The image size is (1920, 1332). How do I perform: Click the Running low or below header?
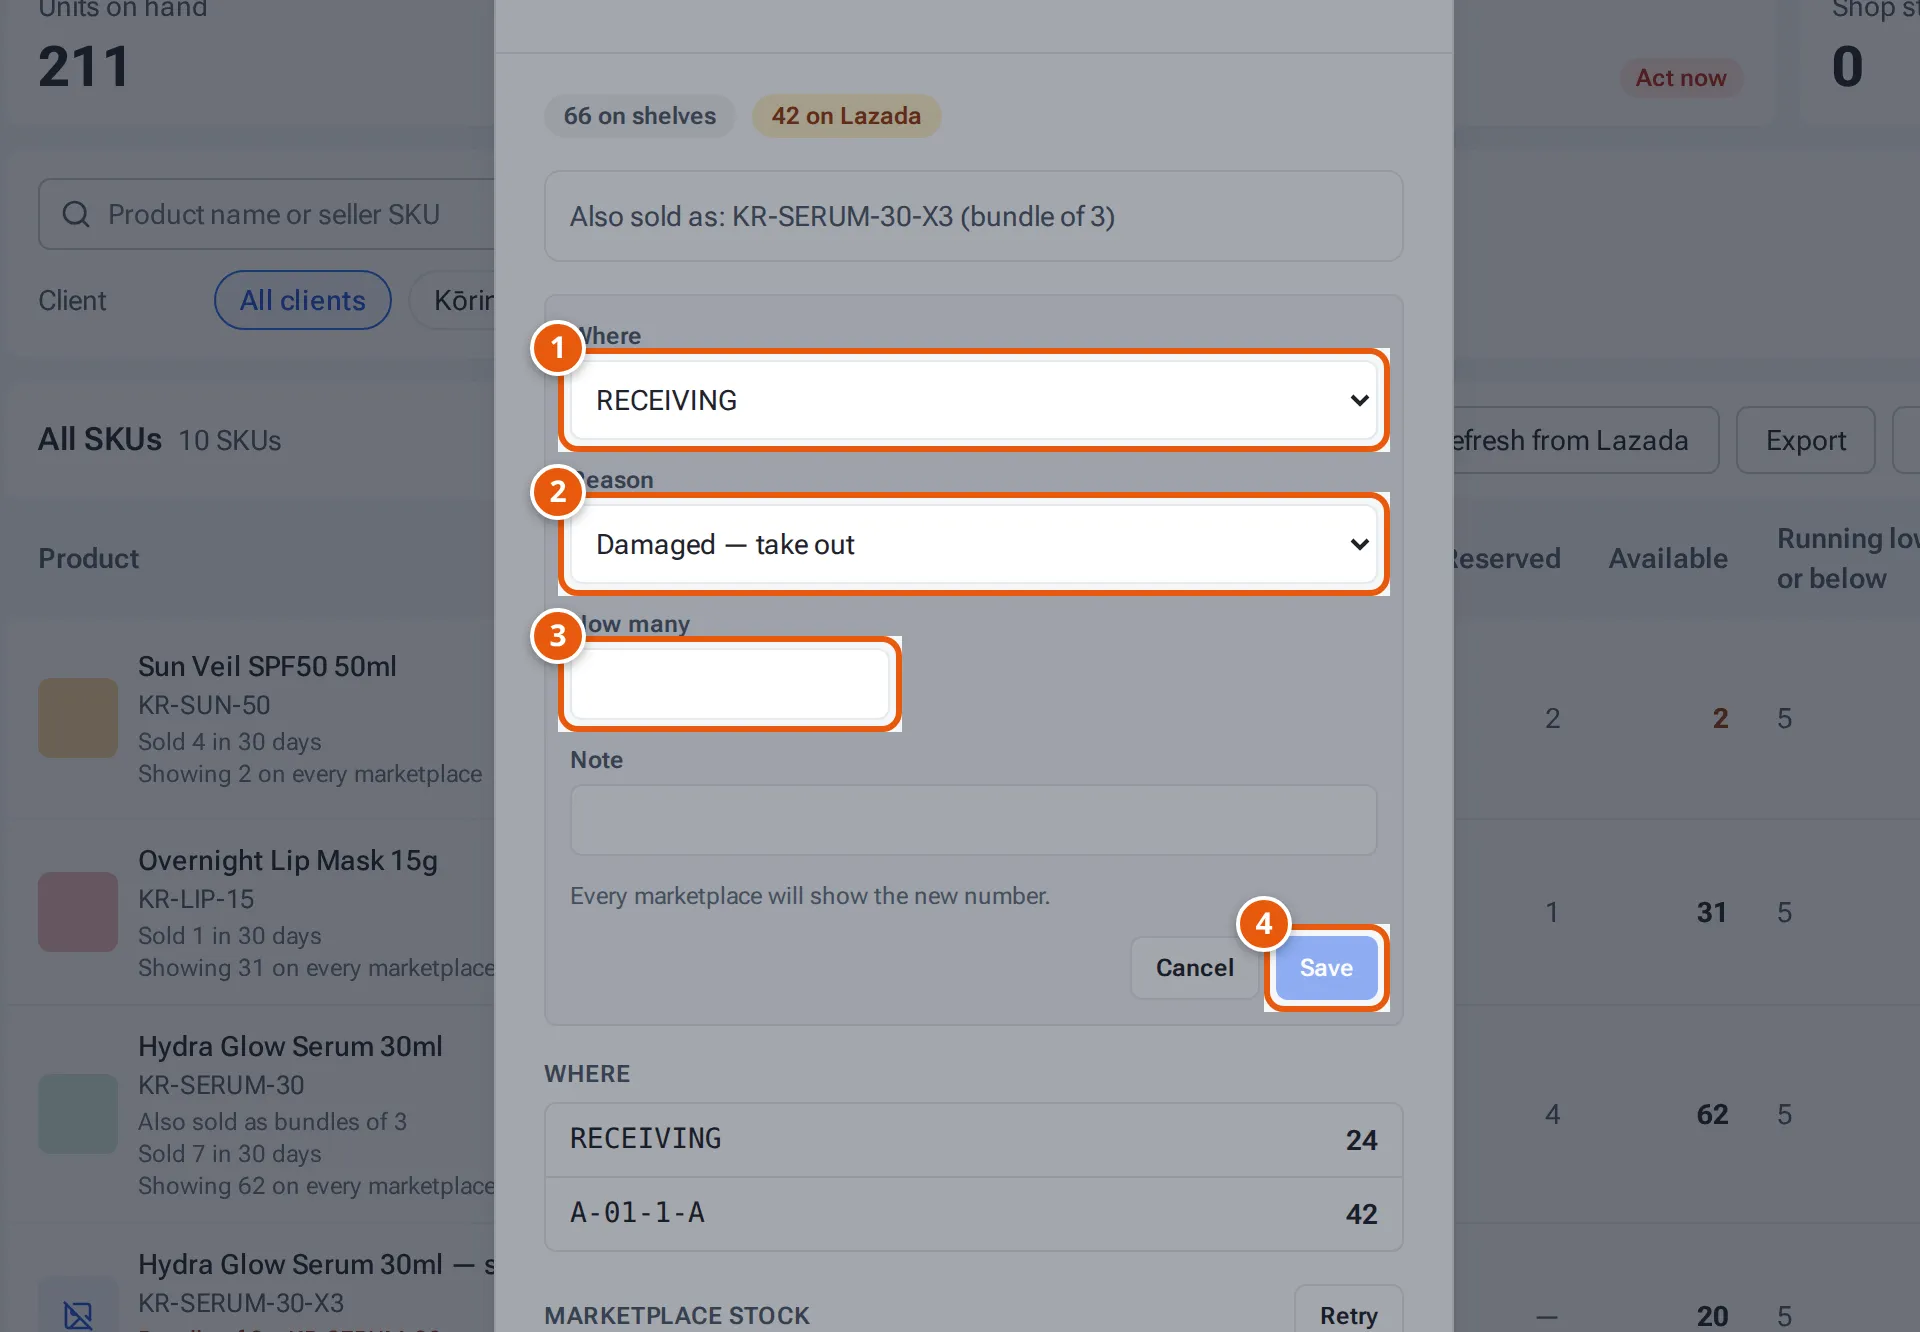(1848, 559)
